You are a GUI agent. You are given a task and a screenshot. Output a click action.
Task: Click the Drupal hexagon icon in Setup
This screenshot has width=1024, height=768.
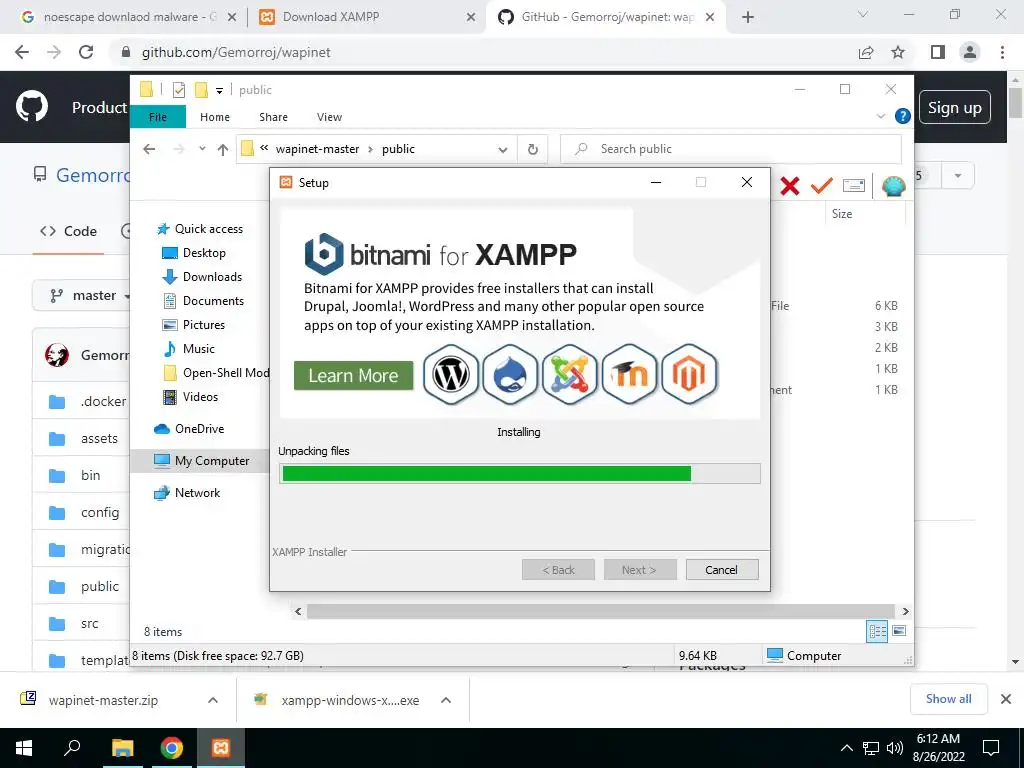point(510,375)
